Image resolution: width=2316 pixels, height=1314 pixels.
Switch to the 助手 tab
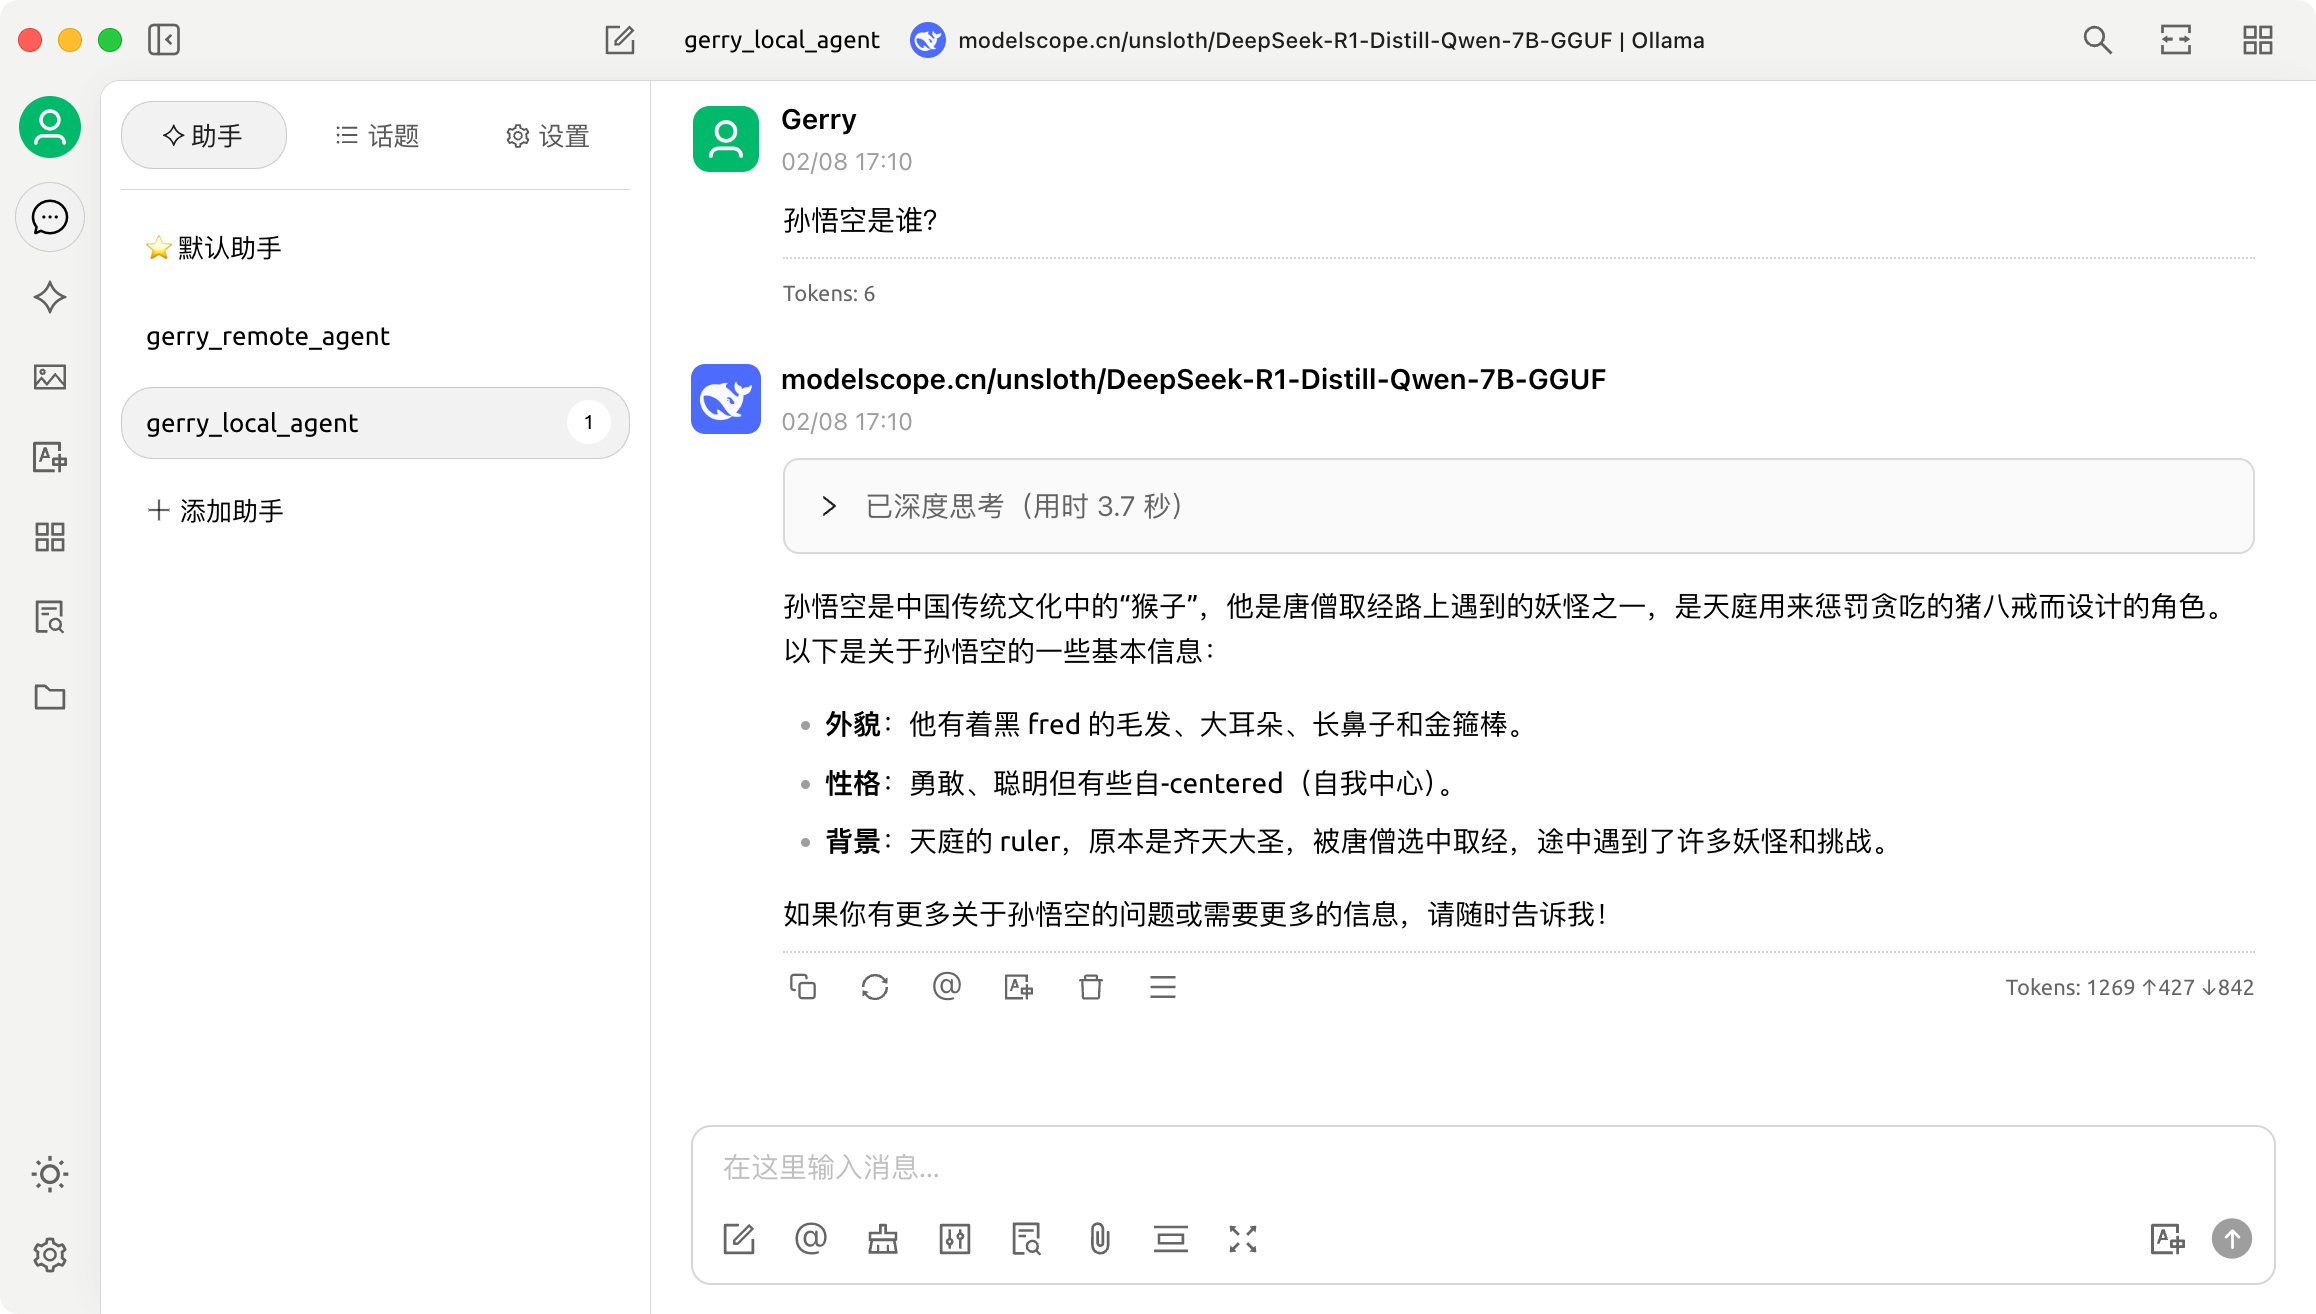[204, 135]
